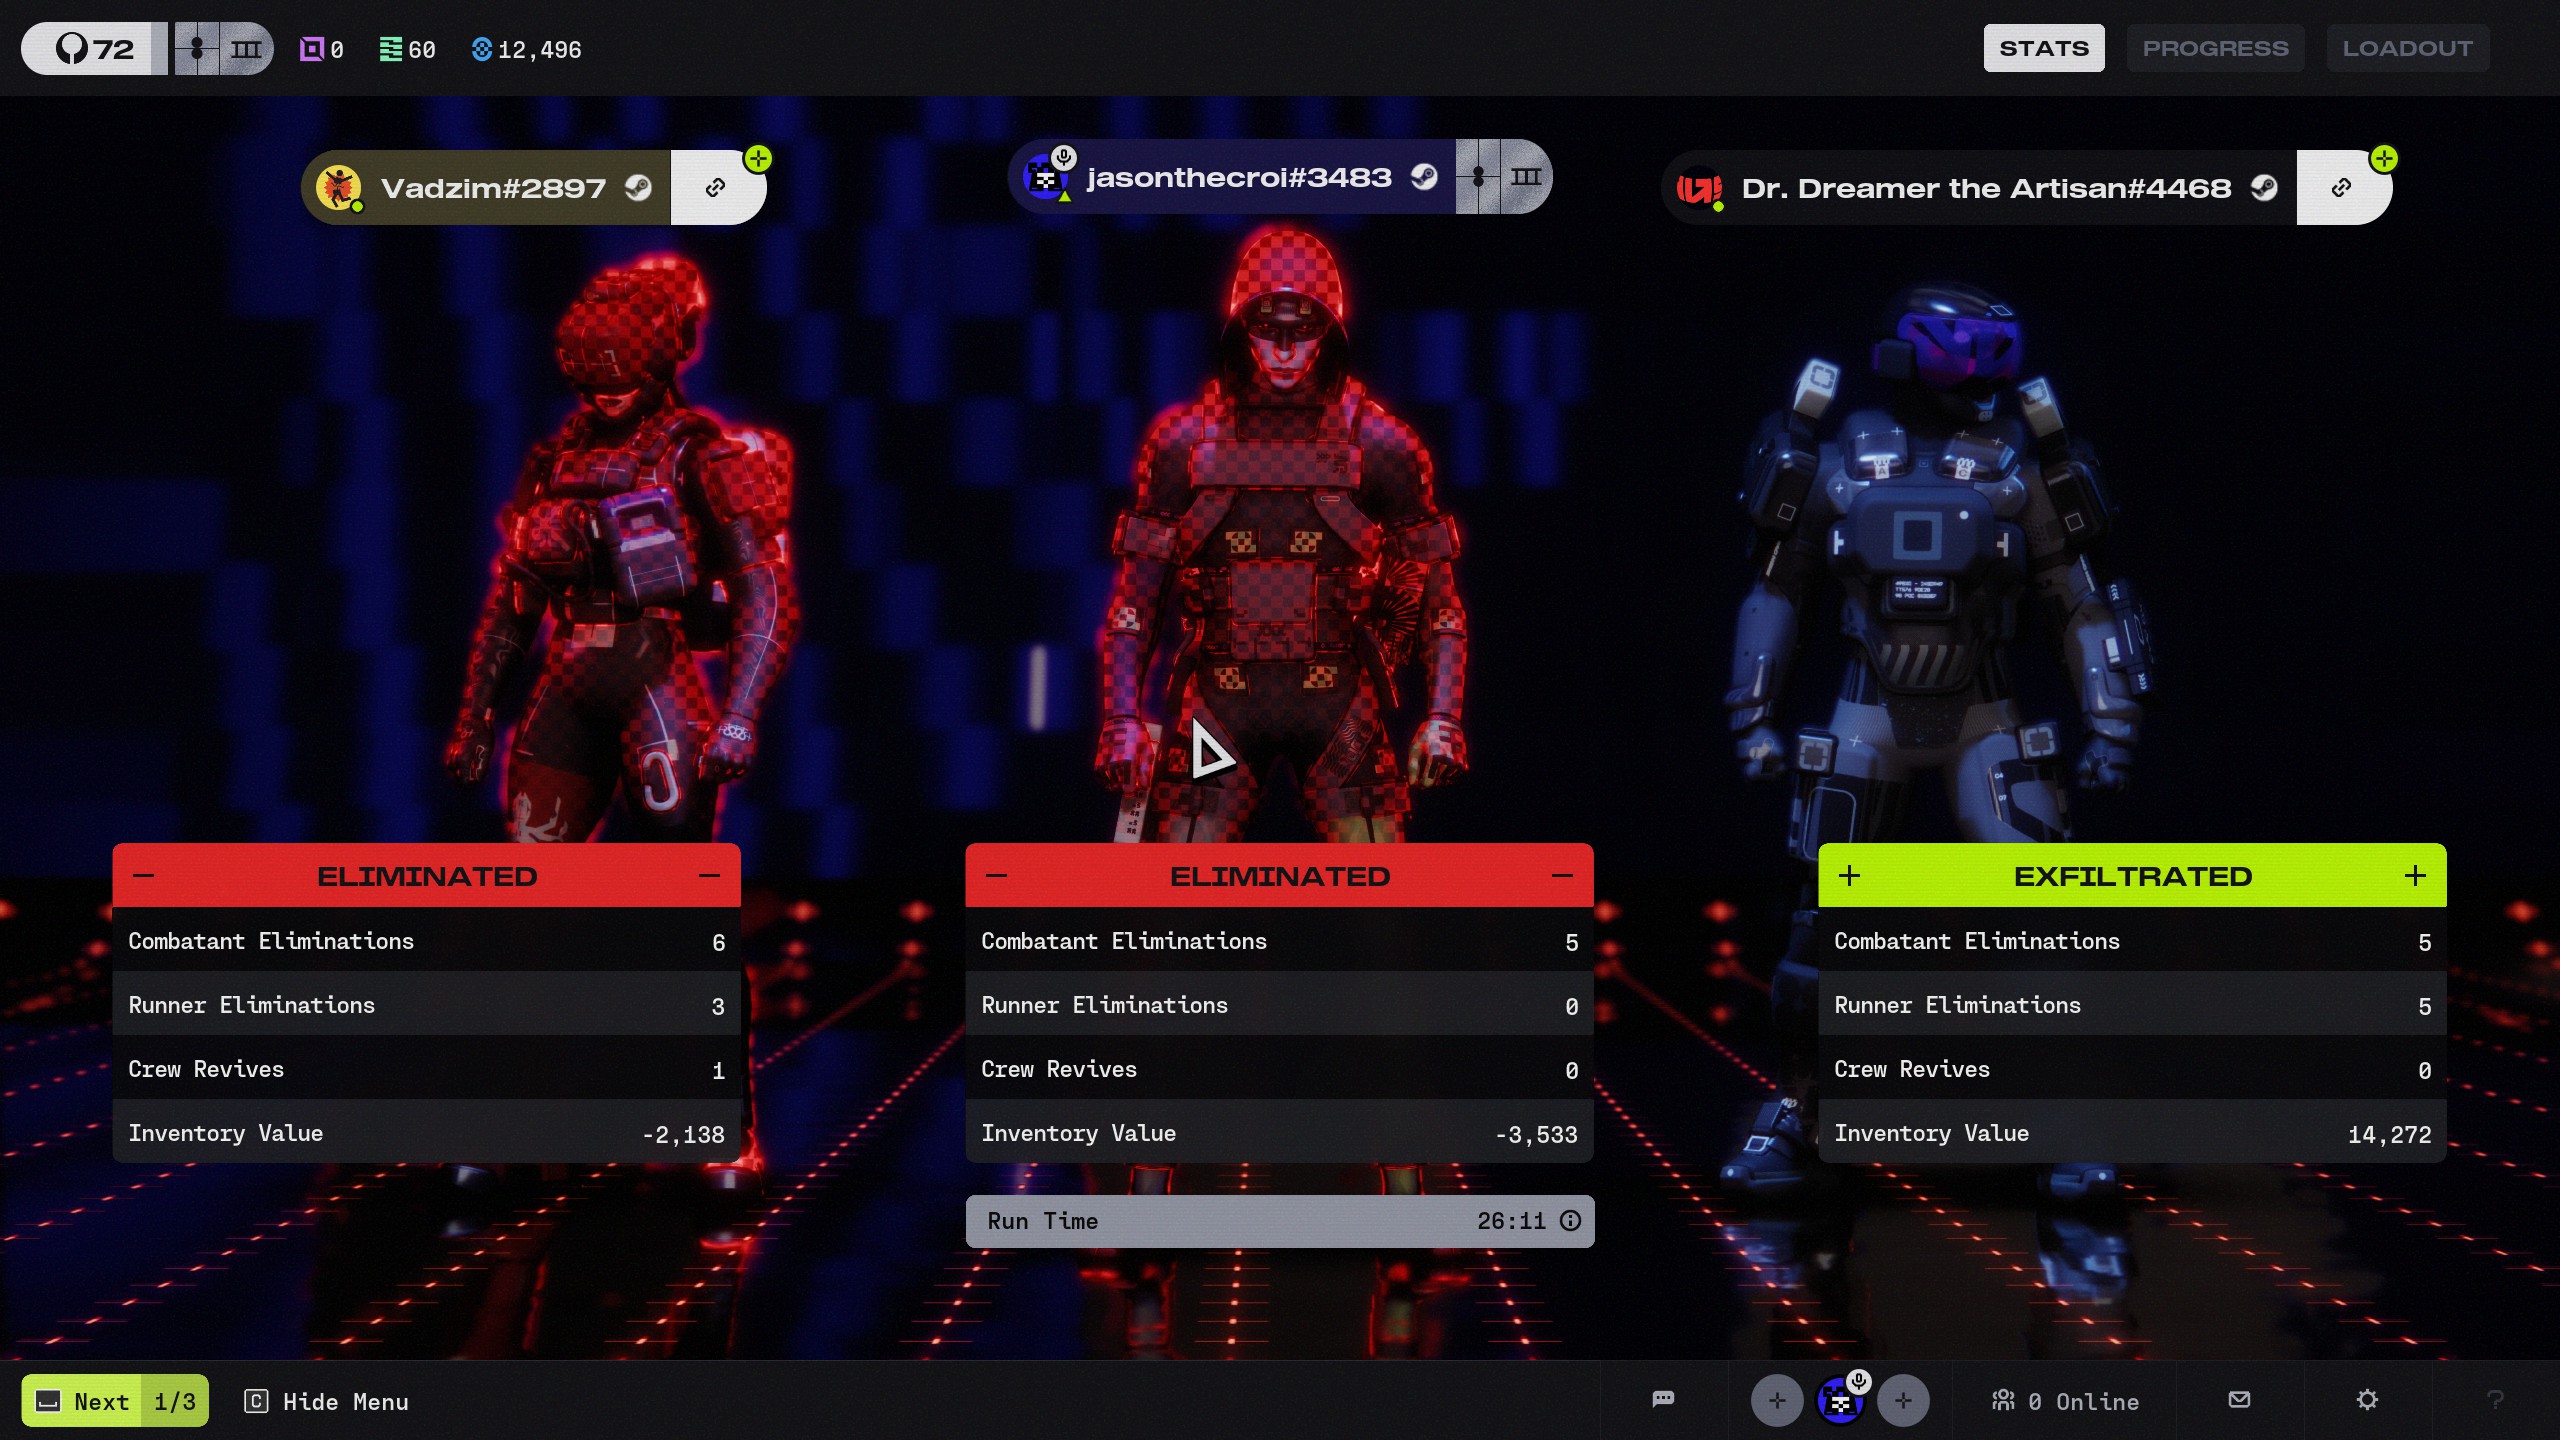Collapse jasonthecroi's ELIMINATED panel header
2560x1440 pixels.
(1280, 876)
